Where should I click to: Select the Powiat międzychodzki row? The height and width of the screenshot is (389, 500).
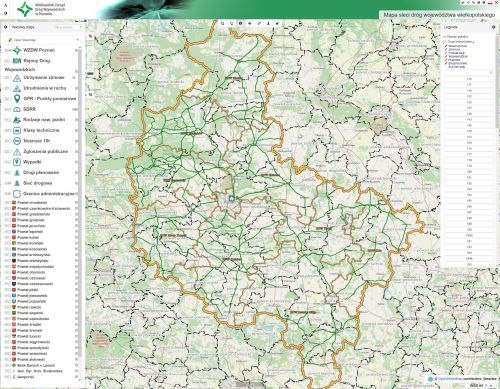(x=41, y=267)
